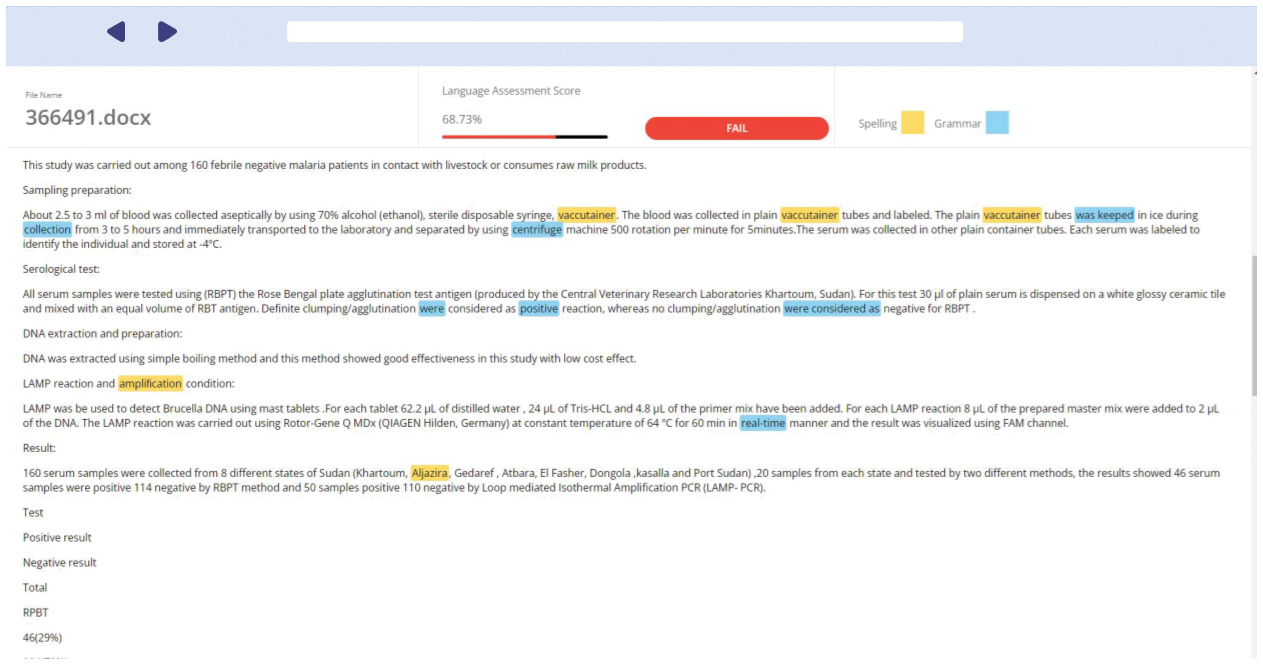Image resolution: width=1263 pixels, height=667 pixels.
Task: Click the vertical scrollbar thumb
Action: pyautogui.click(x=1255, y=325)
